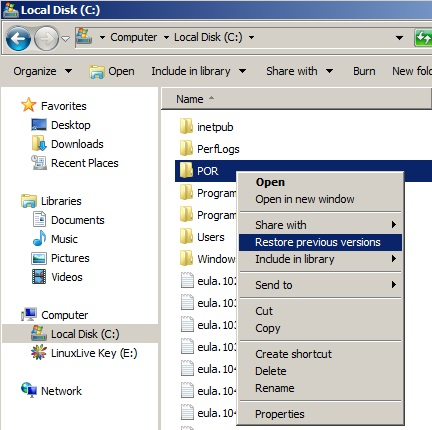Choose Open in the context menu
This screenshot has height=430, width=432.
[x=270, y=182]
